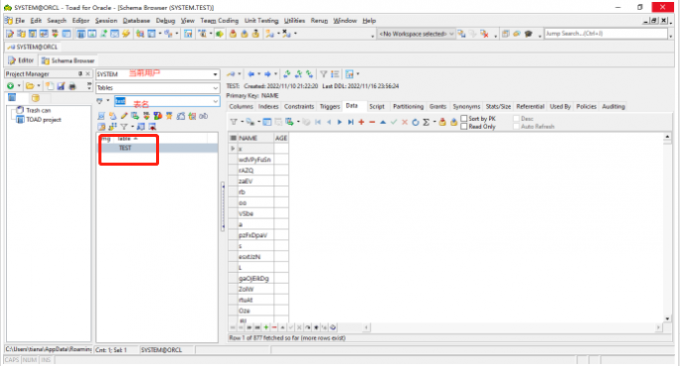Click the Sigma totals icon
This screenshot has width=680, height=366.
pyautogui.click(x=426, y=122)
